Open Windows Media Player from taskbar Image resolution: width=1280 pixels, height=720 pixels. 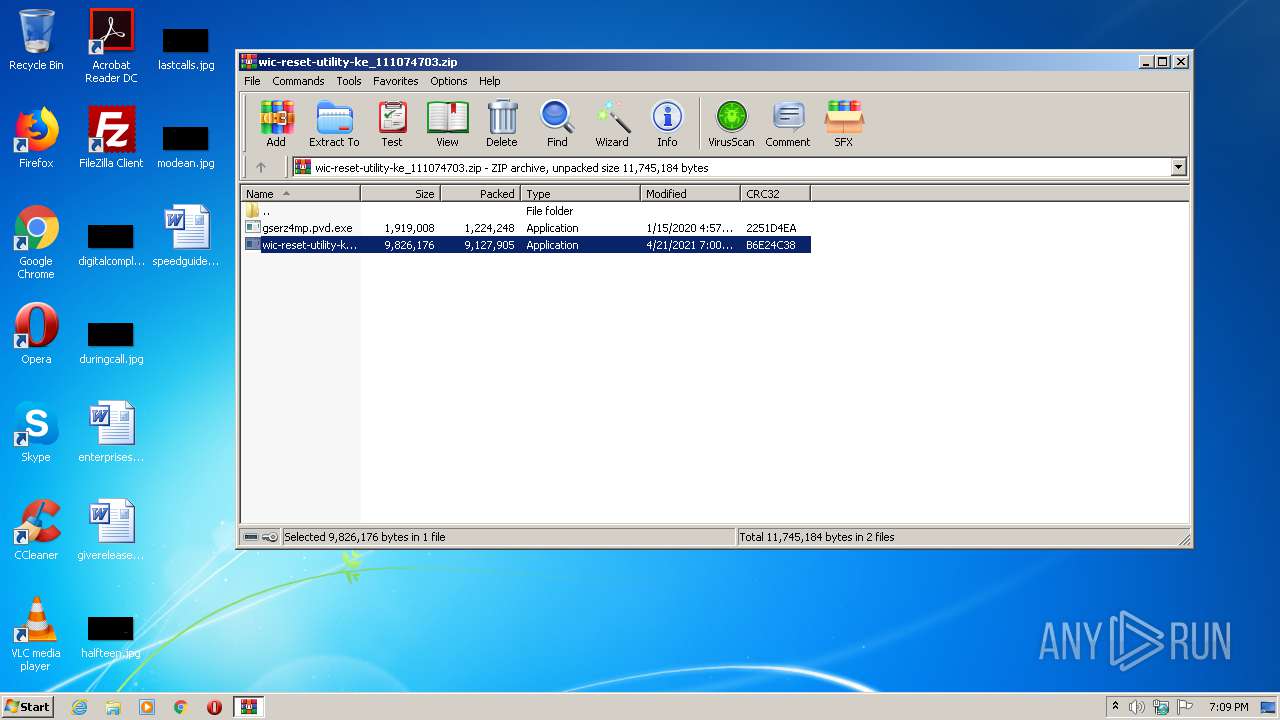[x=147, y=707]
